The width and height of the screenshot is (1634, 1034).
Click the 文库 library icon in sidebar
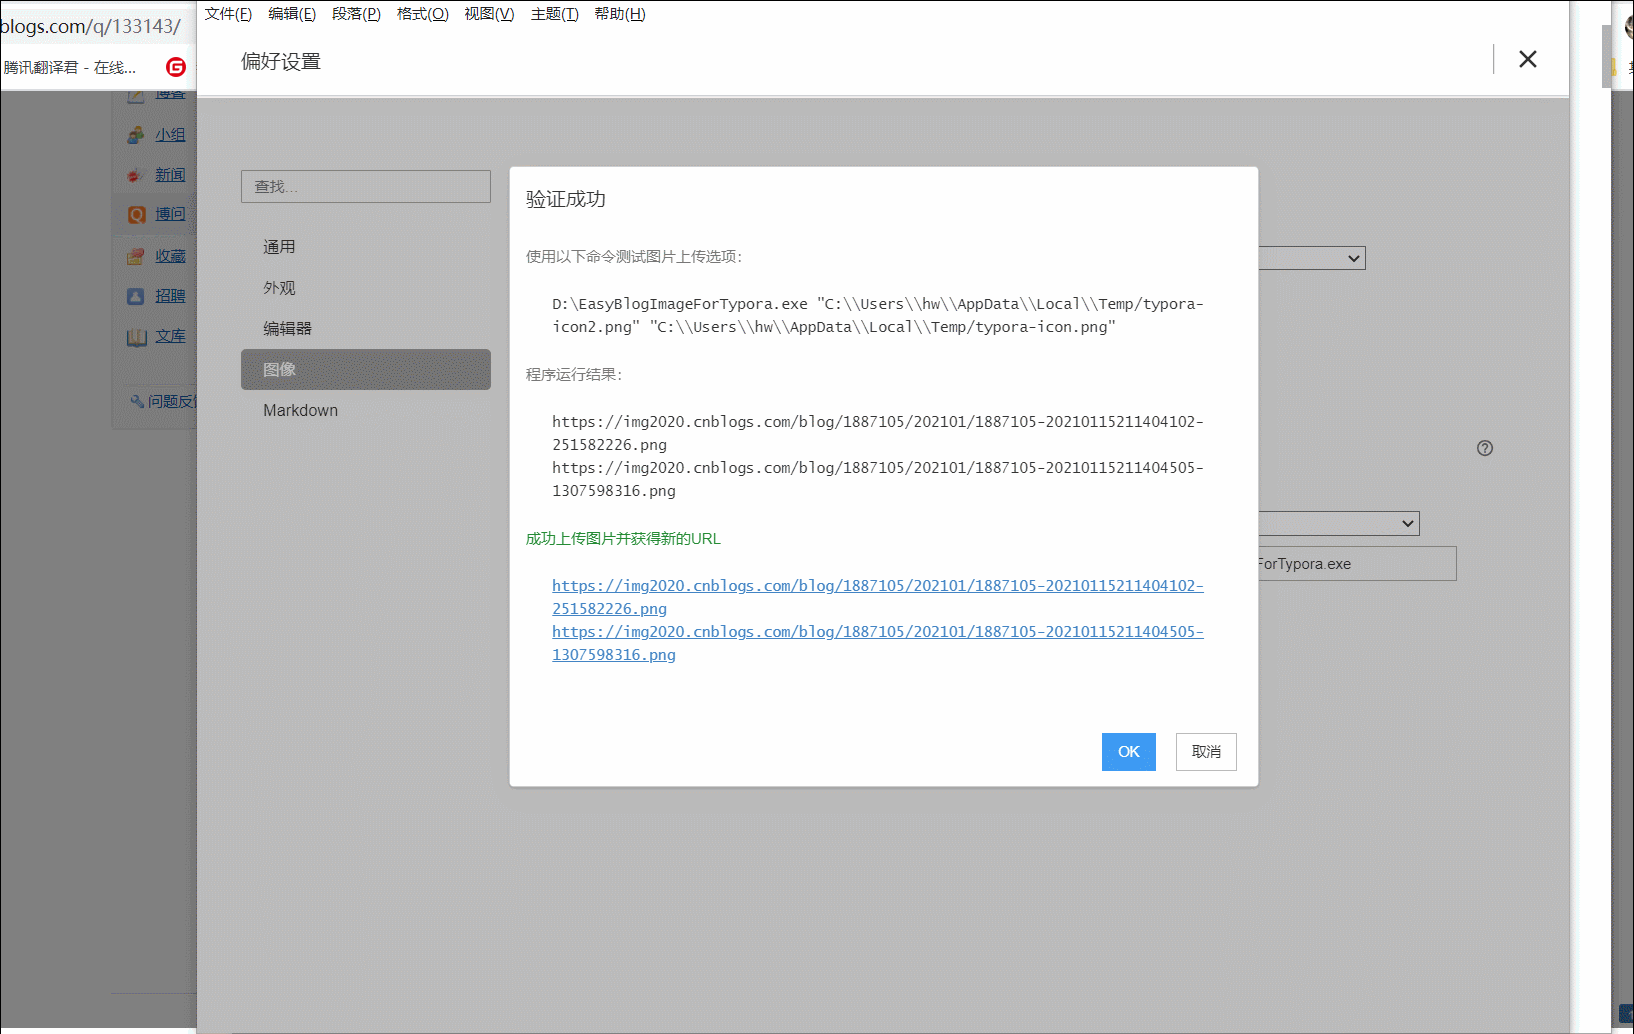(136, 337)
